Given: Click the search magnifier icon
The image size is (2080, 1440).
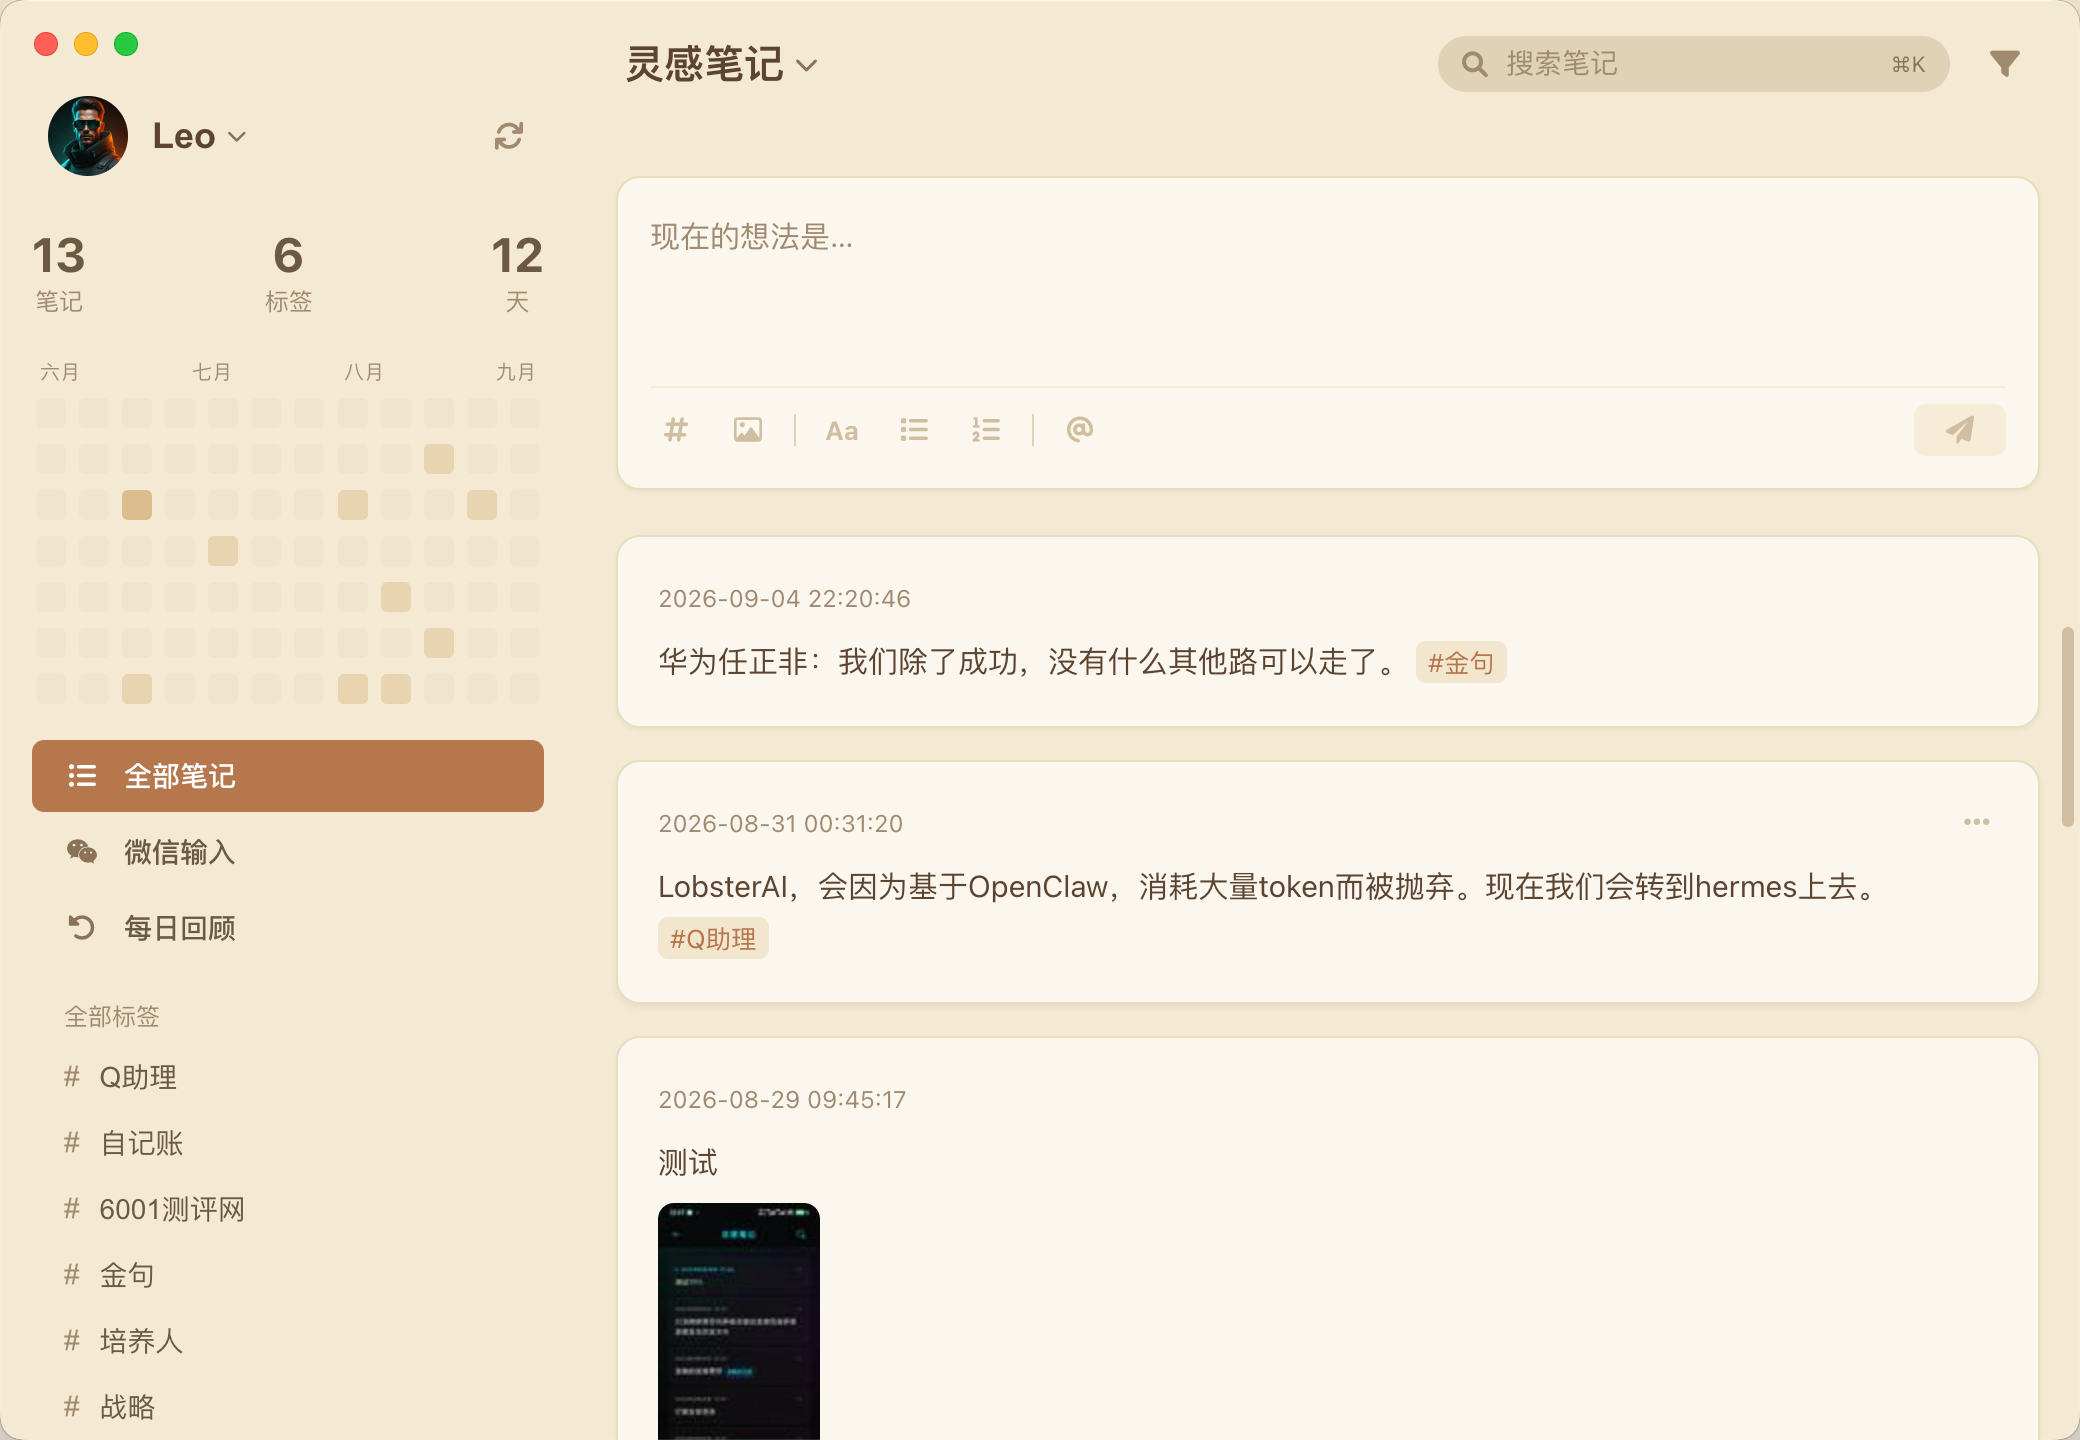Looking at the screenshot, I should pos(1474,64).
